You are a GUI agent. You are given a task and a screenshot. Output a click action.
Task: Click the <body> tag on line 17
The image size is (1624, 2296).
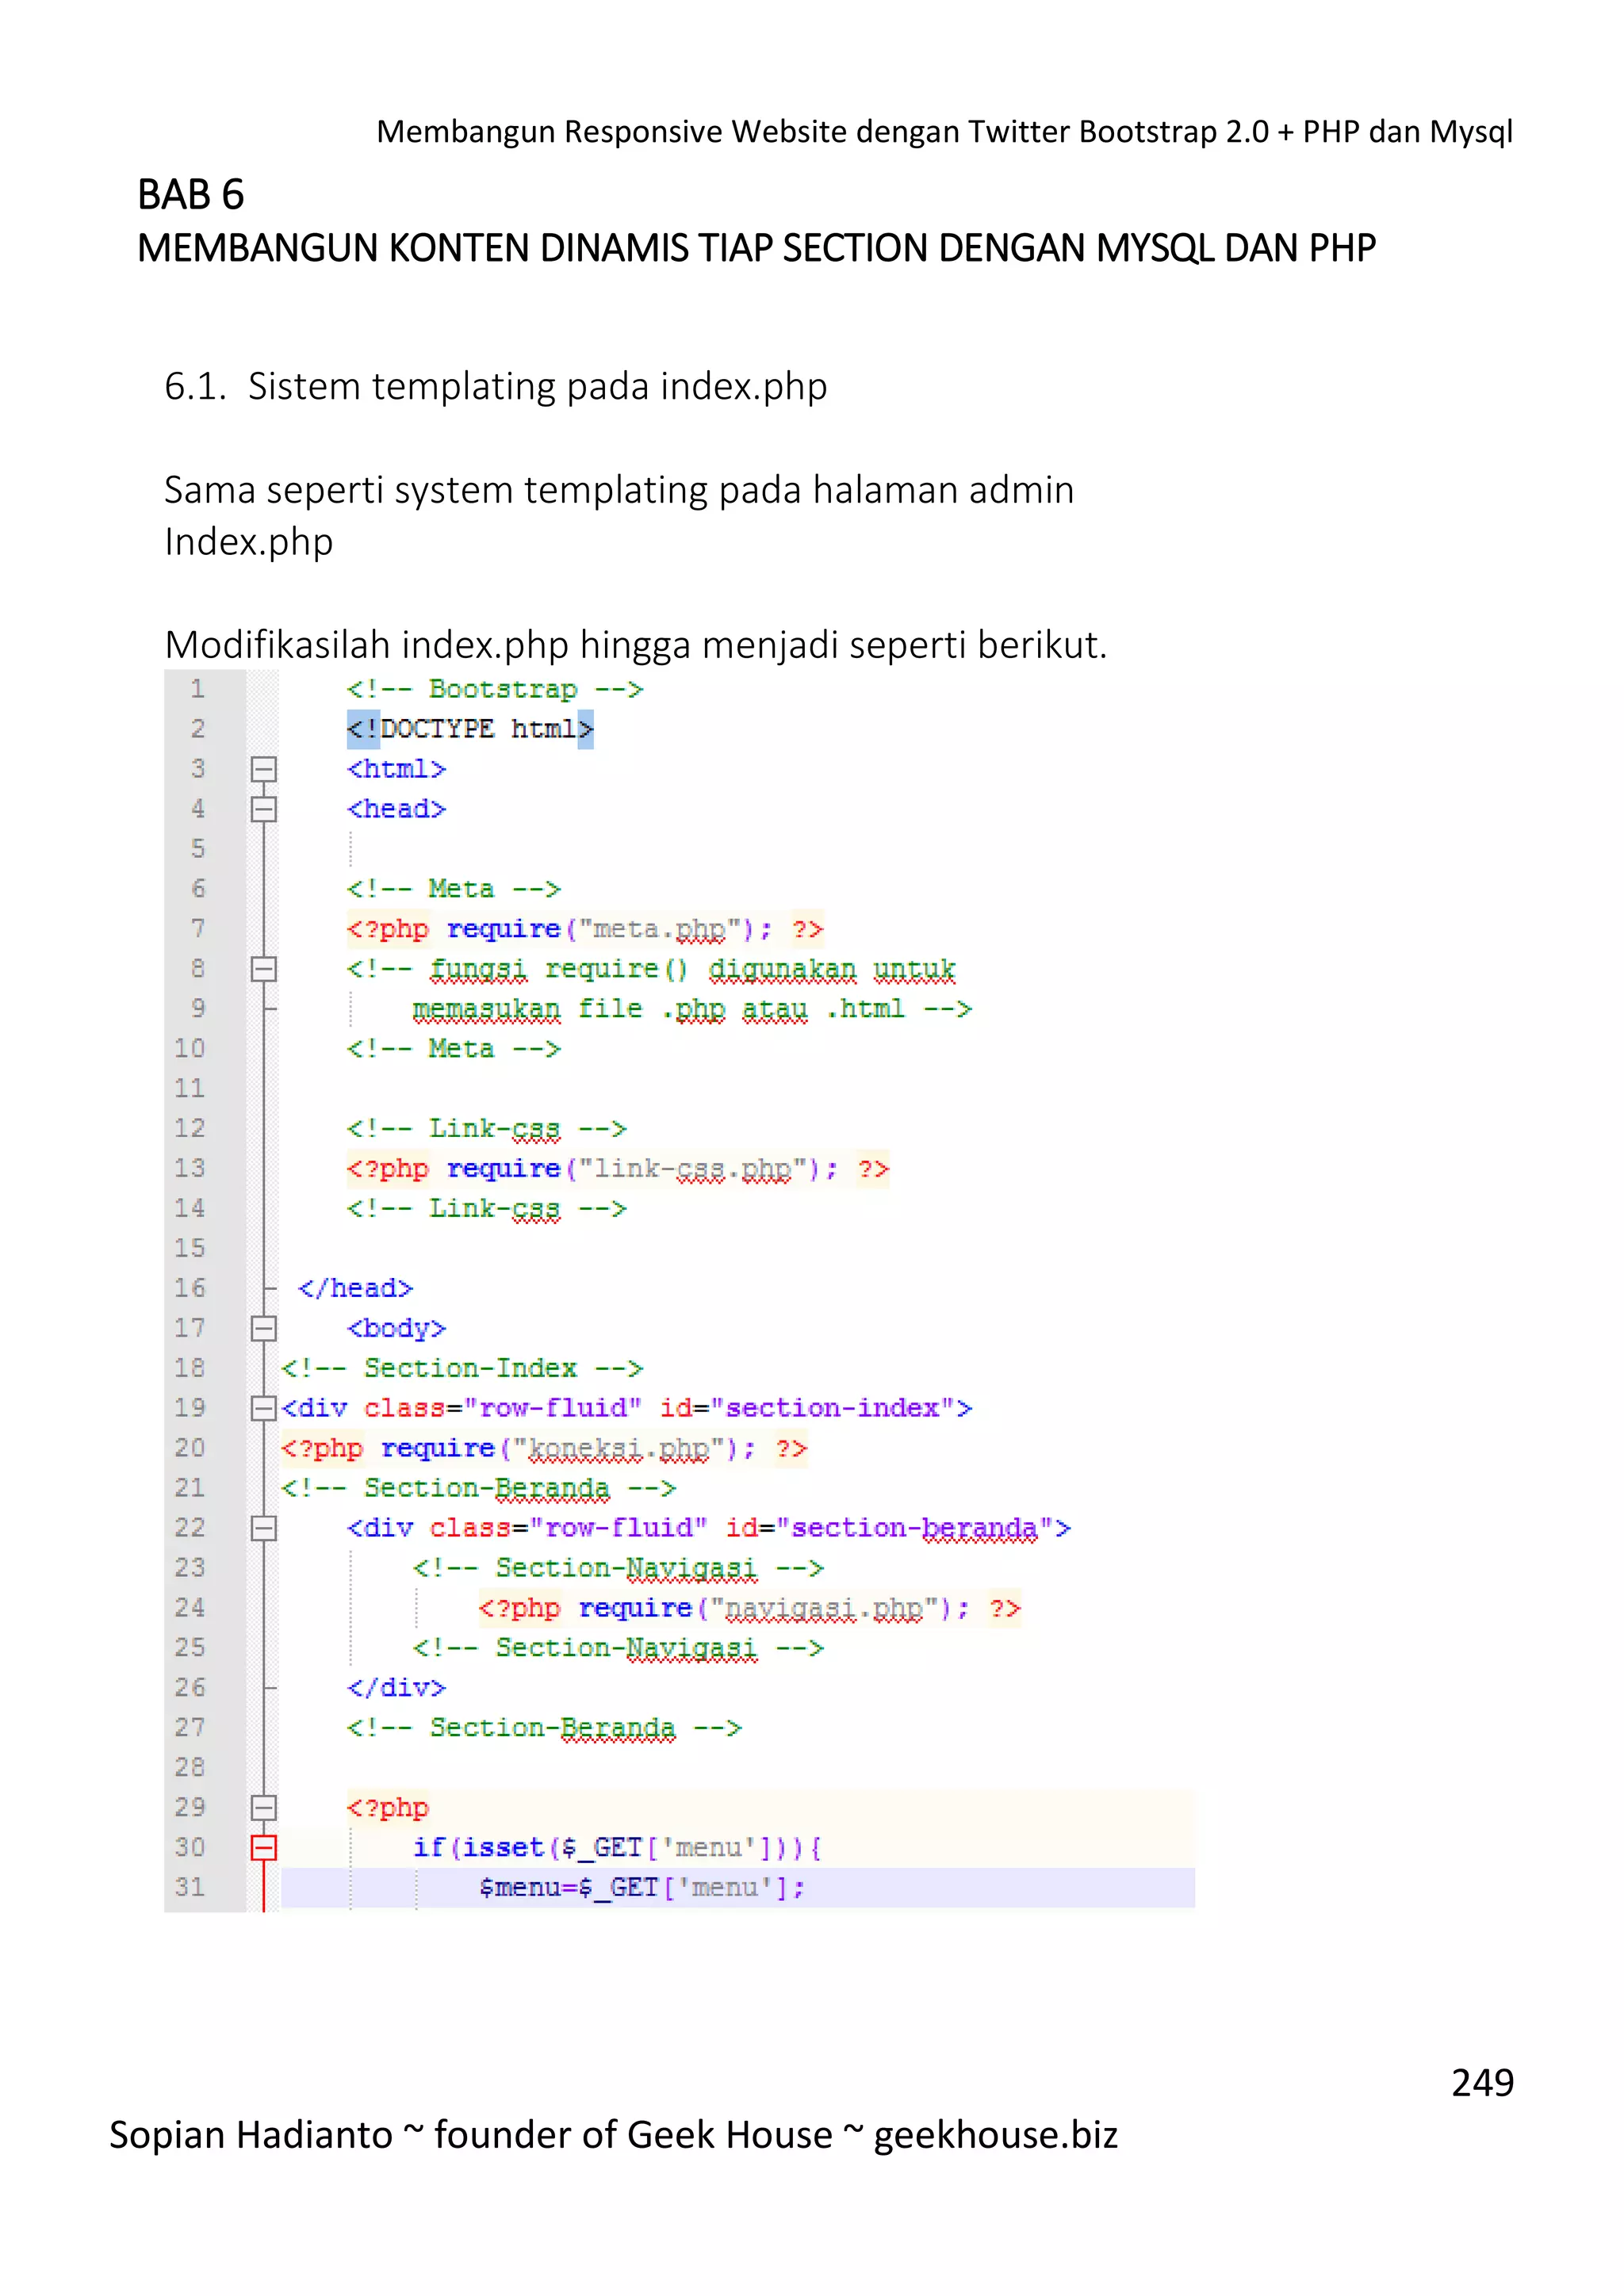point(396,1329)
